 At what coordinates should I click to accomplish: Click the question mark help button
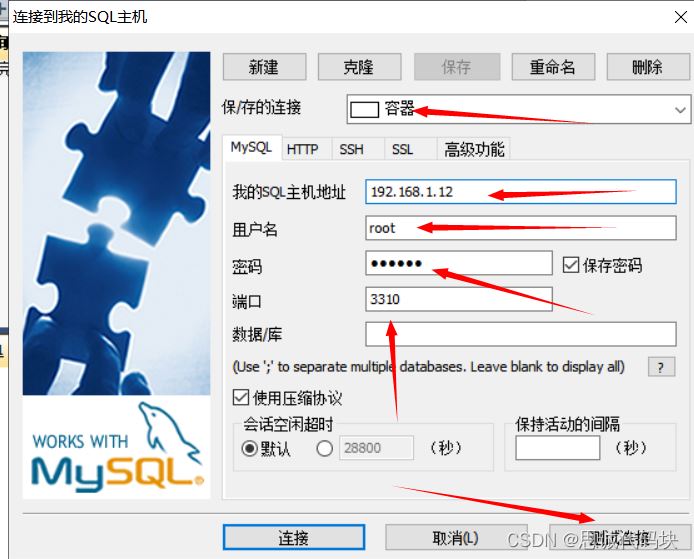tap(661, 367)
